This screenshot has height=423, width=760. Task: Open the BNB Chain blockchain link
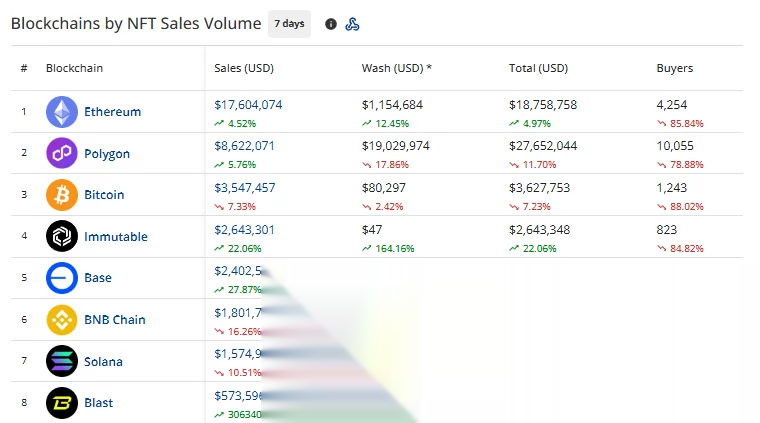click(x=115, y=320)
